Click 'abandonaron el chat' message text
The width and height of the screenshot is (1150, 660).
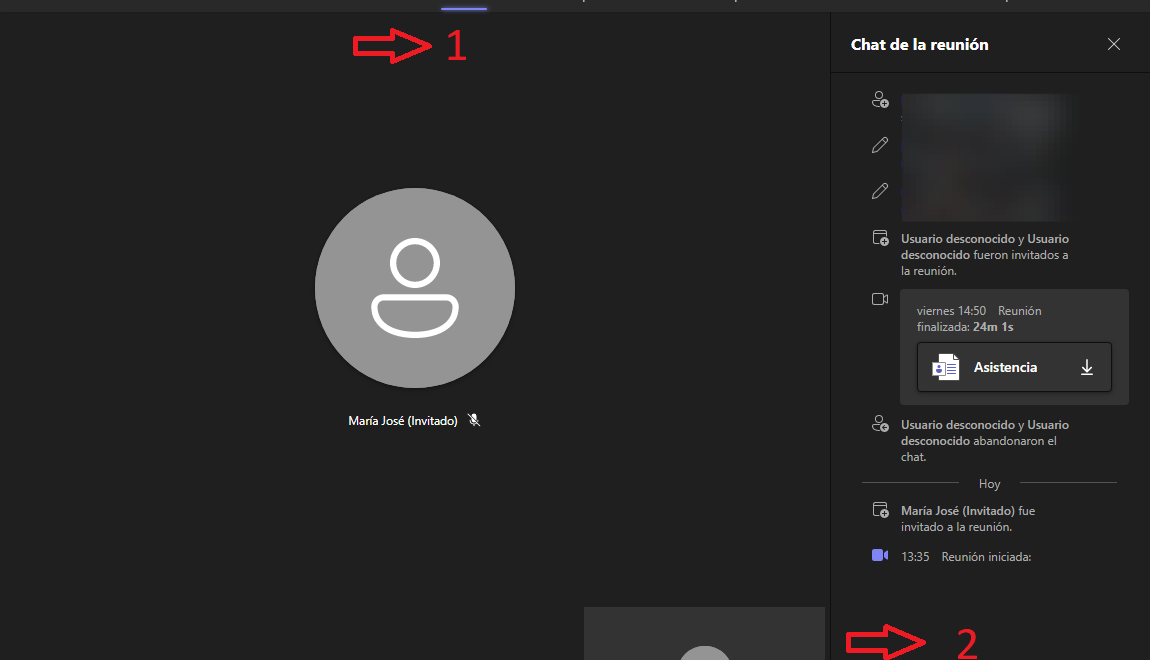pos(985,441)
